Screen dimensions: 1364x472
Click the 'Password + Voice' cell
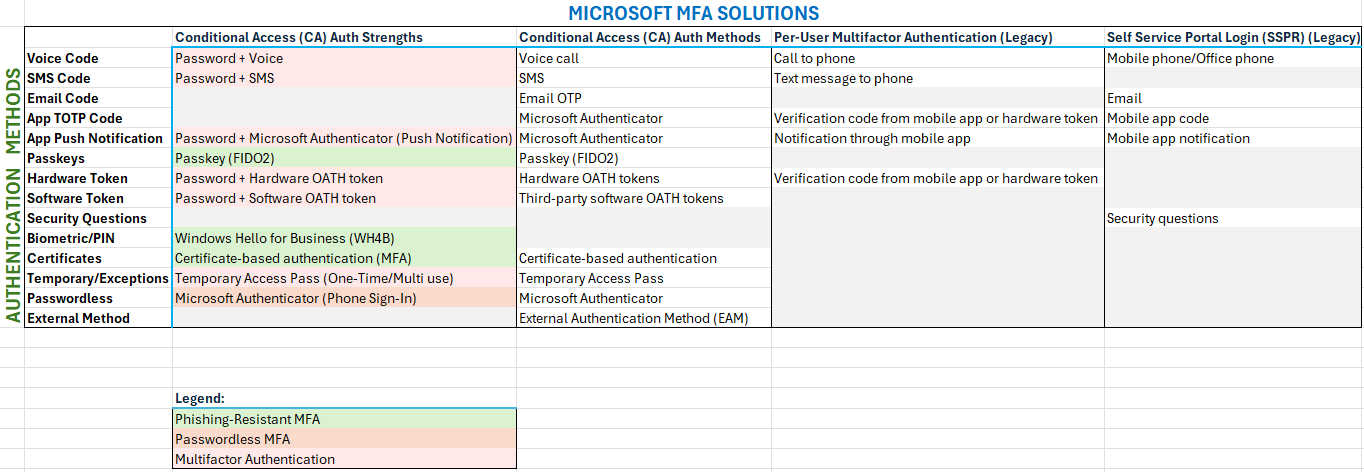tap(344, 58)
